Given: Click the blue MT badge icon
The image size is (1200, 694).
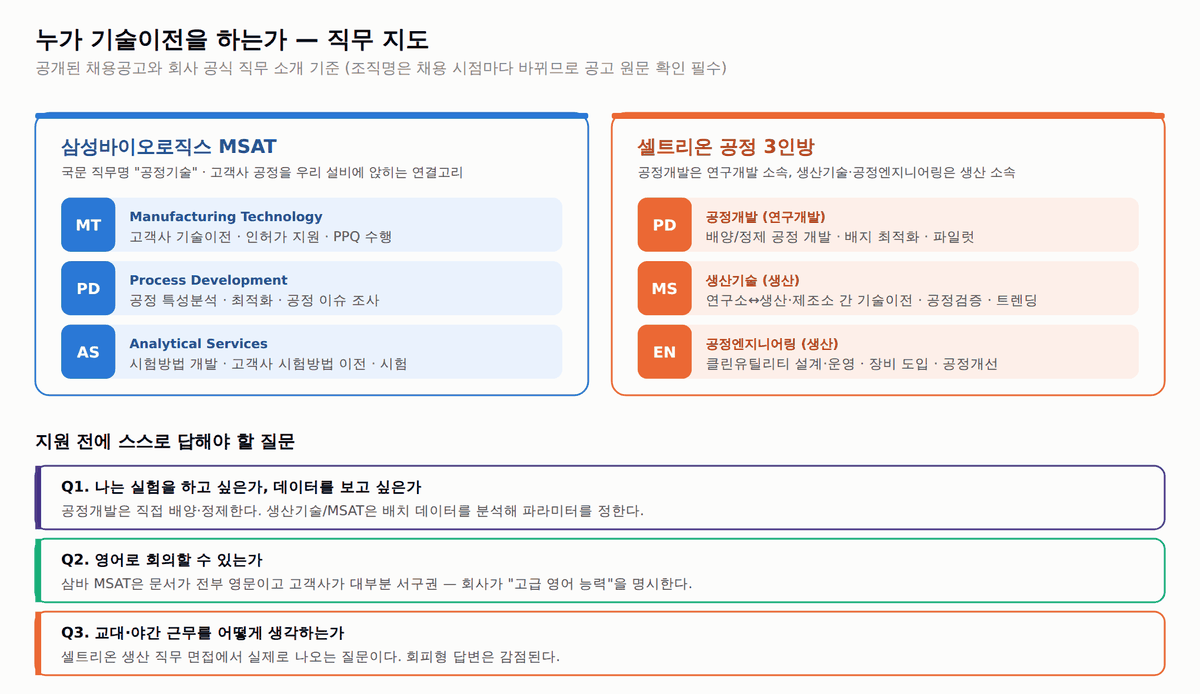Looking at the screenshot, I should point(88,225).
